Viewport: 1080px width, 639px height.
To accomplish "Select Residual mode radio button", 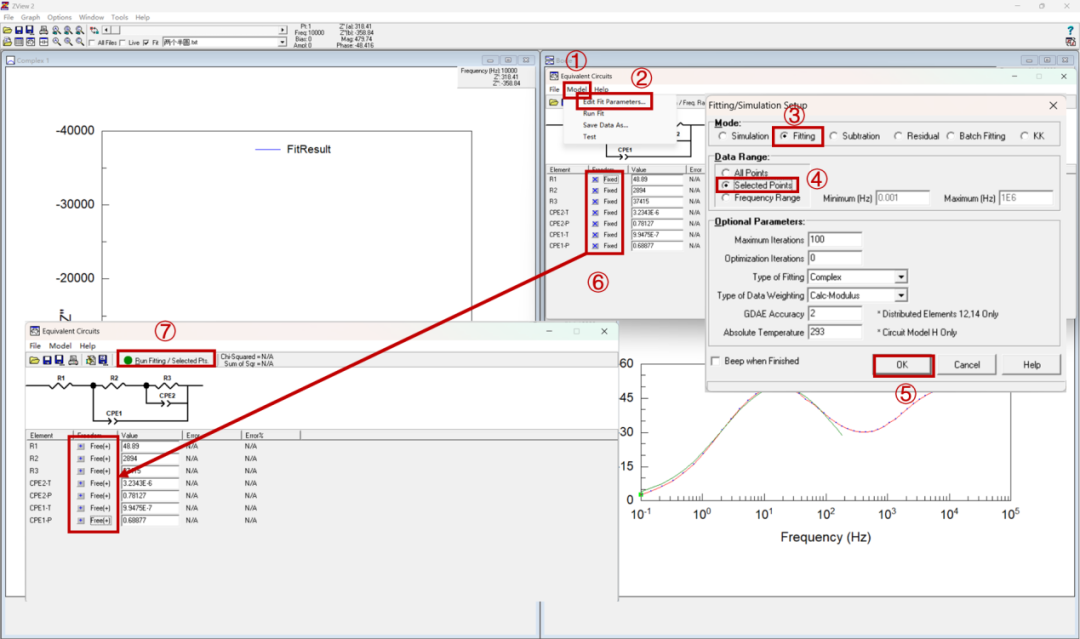I will tap(897, 136).
